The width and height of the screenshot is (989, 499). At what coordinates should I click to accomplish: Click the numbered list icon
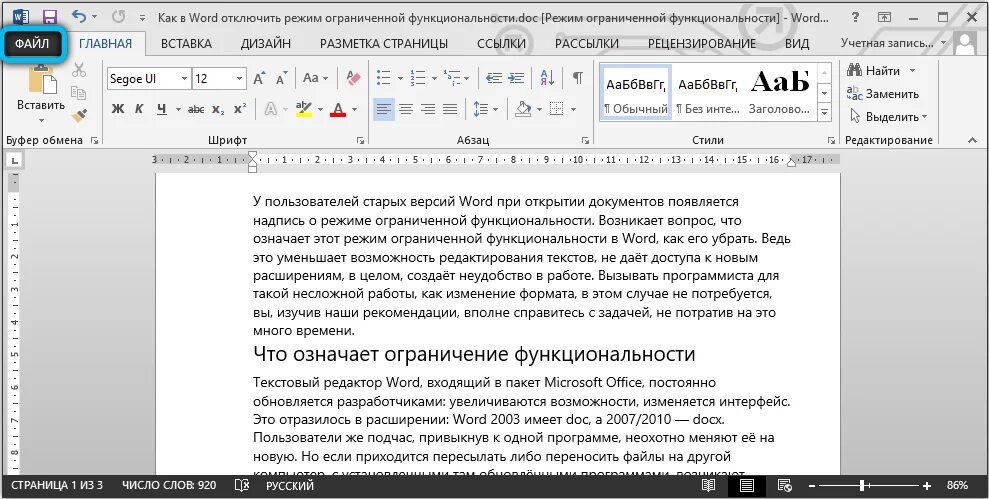point(418,78)
